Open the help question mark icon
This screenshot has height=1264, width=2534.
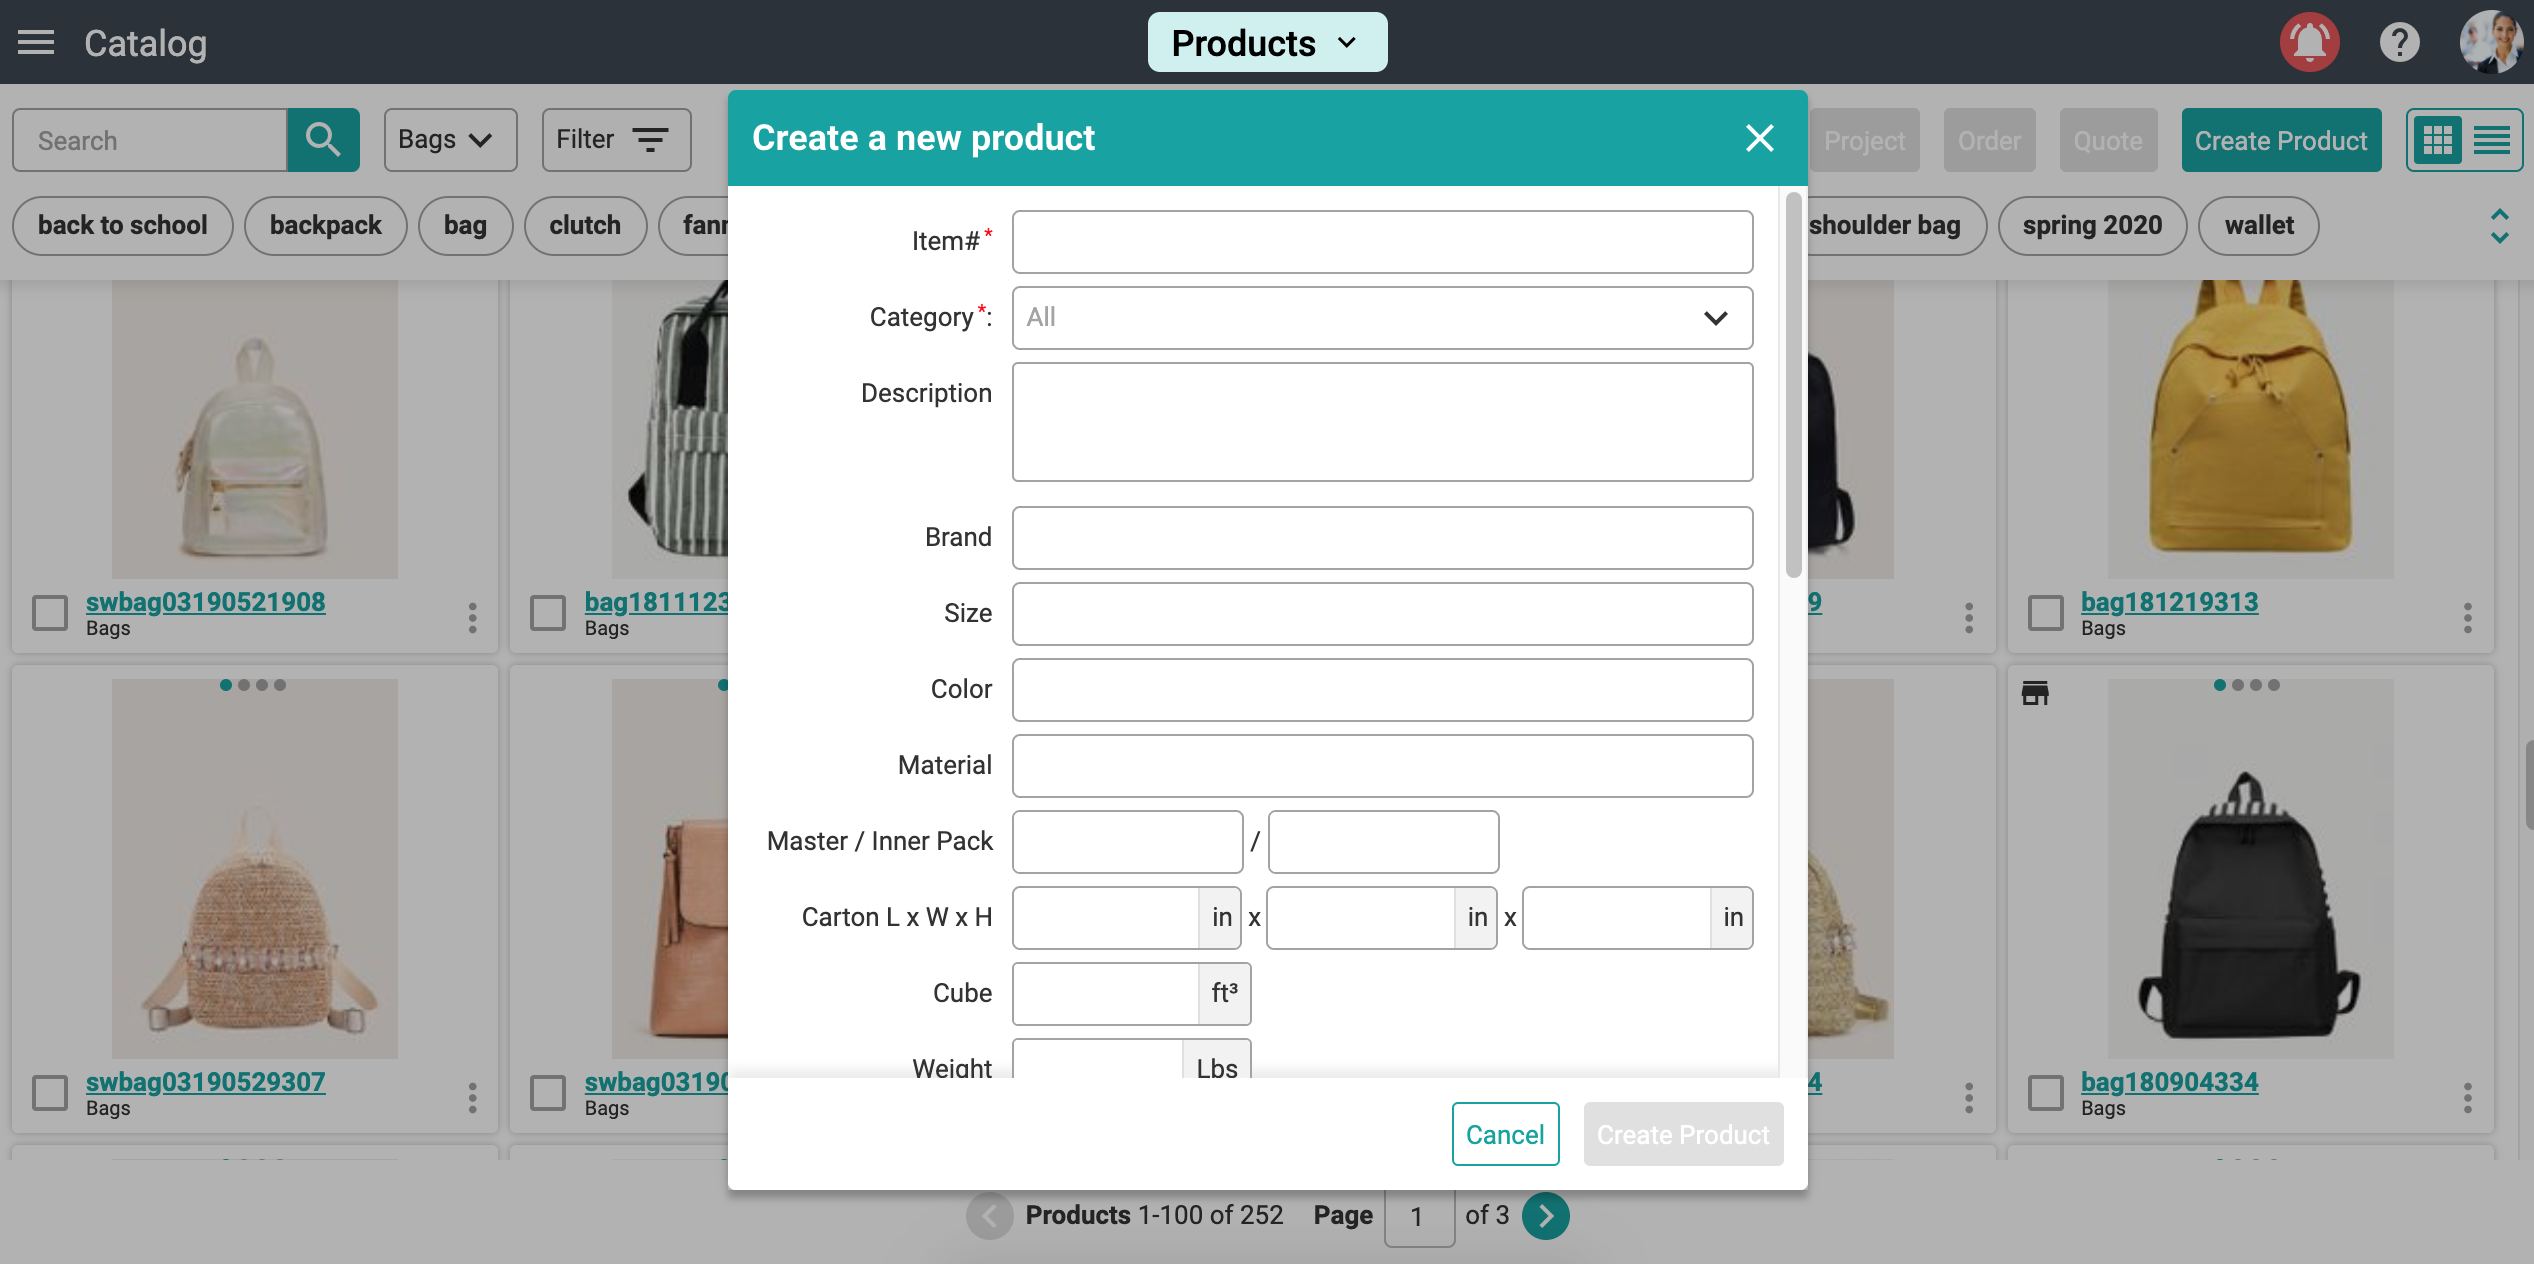point(2399,43)
